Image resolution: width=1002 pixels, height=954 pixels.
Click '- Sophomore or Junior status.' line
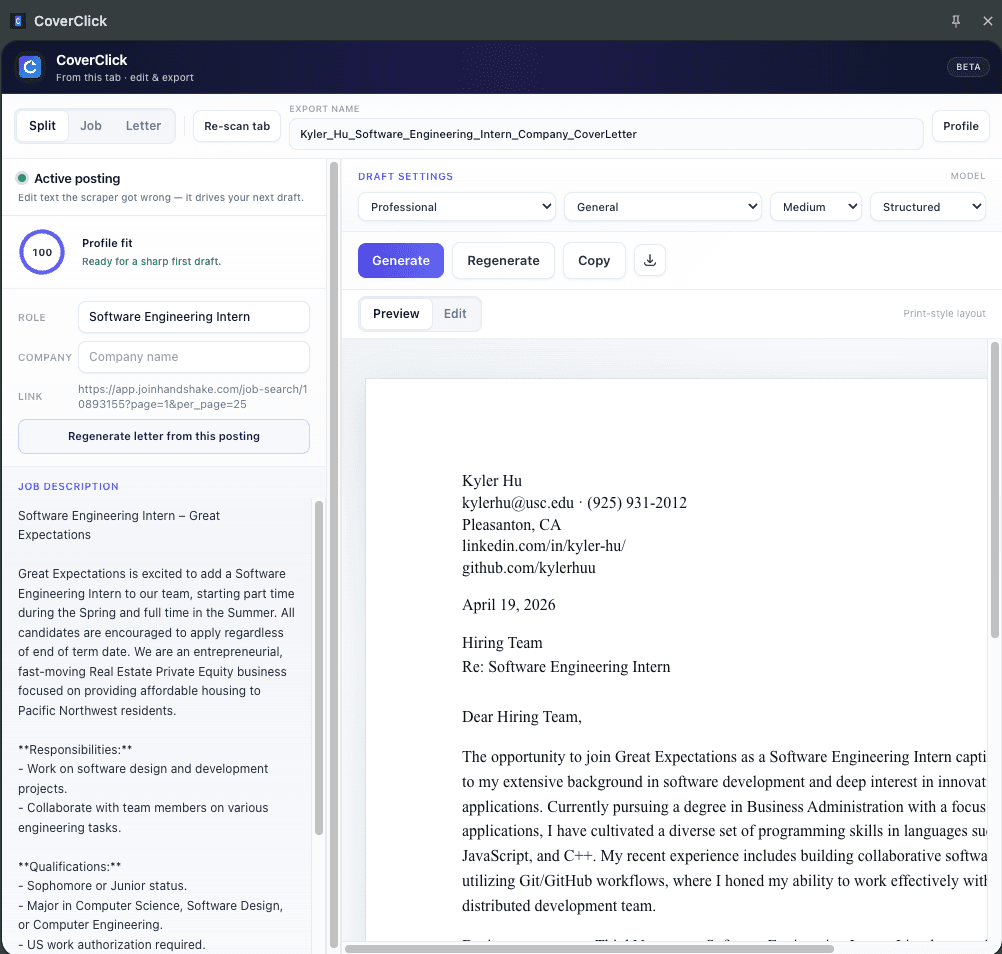click(102, 886)
